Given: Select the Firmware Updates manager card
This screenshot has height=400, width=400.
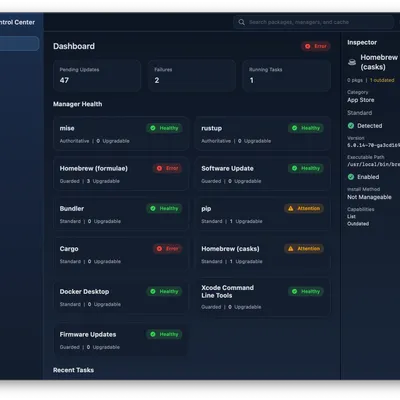Looking at the screenshot, I should coord(121,340).
